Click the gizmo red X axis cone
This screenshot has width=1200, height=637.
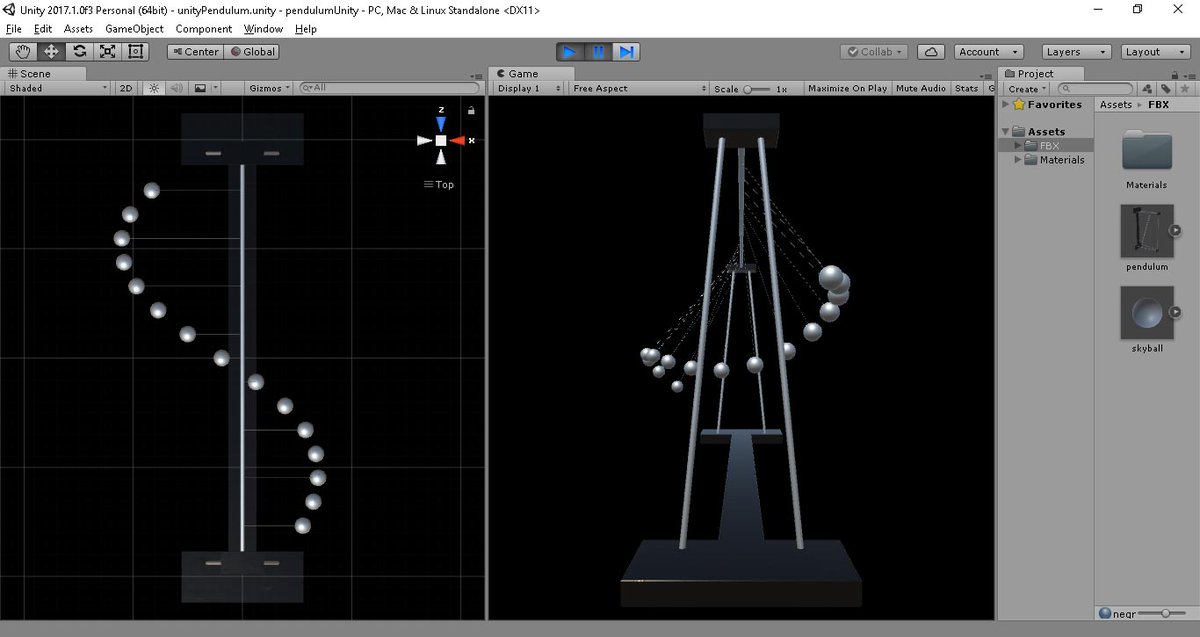(457, 140)
